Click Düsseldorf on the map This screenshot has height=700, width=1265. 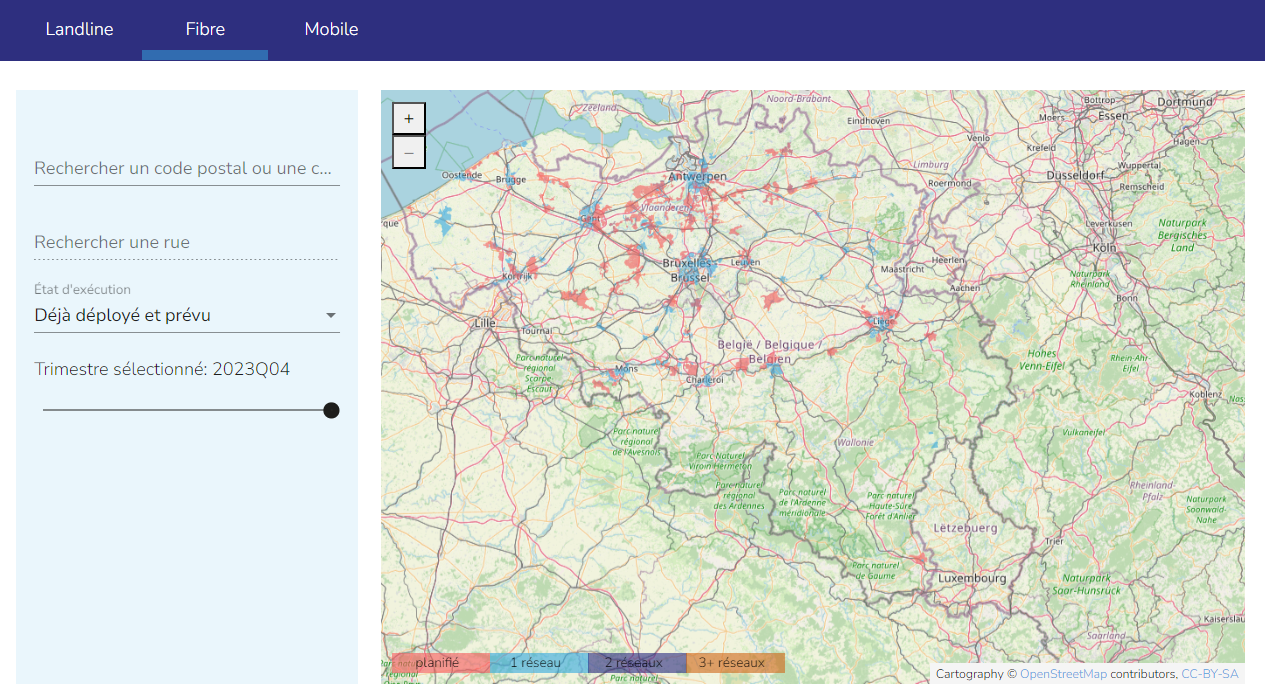1075,174
